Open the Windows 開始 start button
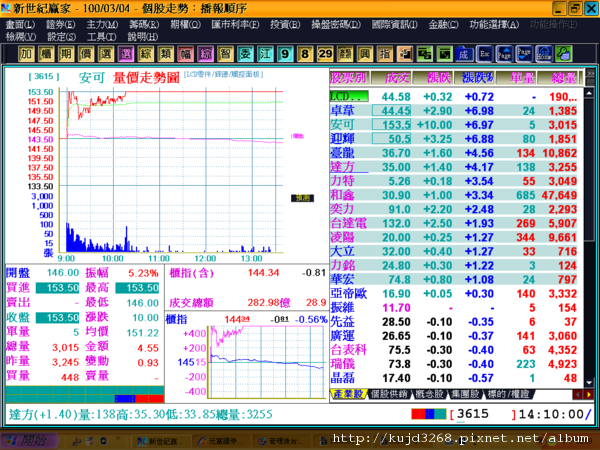This screenshot has width=600, height=450. coord(30,441)
